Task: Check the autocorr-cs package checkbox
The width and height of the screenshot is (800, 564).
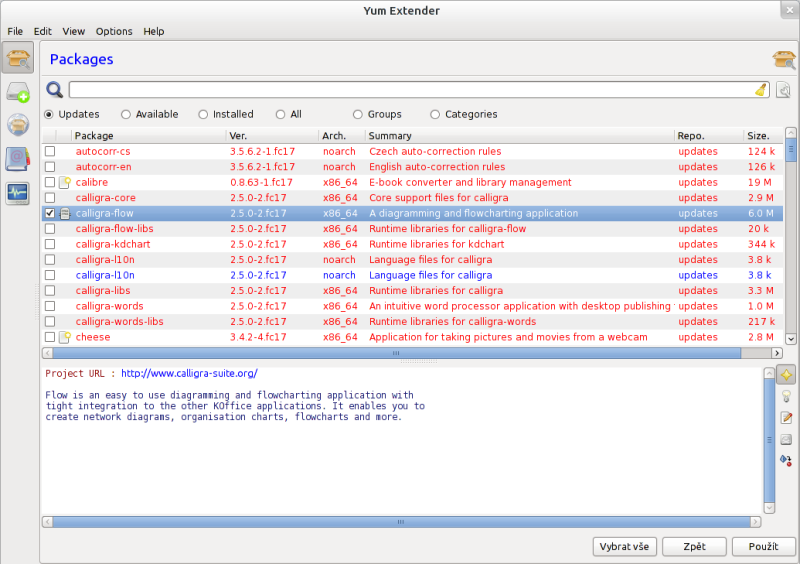Action: point(50,152)
